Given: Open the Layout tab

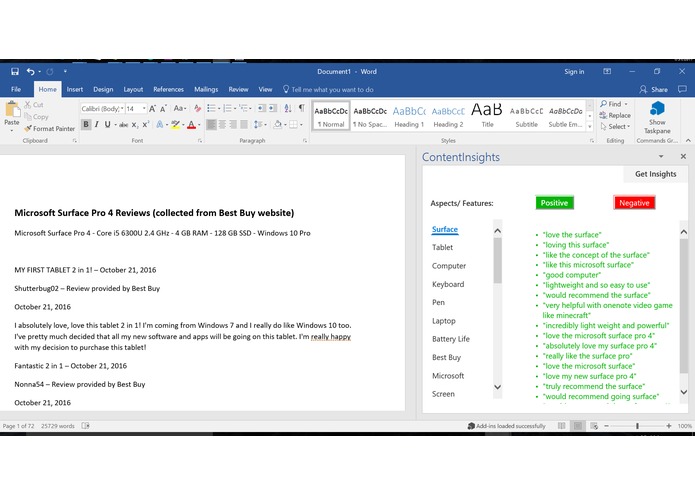Looking at the screenshot, I should (133, 89).
